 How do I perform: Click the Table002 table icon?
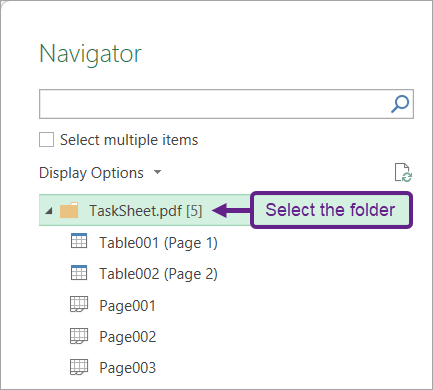[79, 272]
